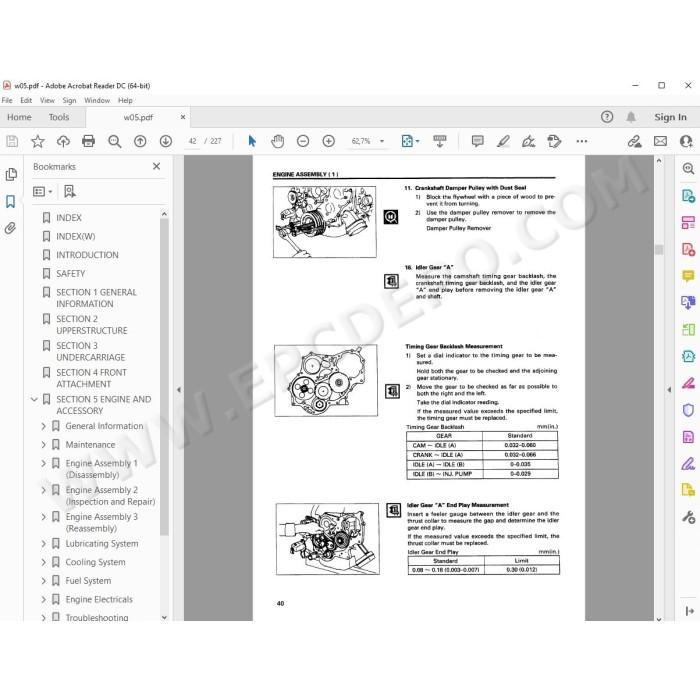Close the Bookmarks panel
The height and width of the screenshot is (700, 700).
[x=156, y=167]
